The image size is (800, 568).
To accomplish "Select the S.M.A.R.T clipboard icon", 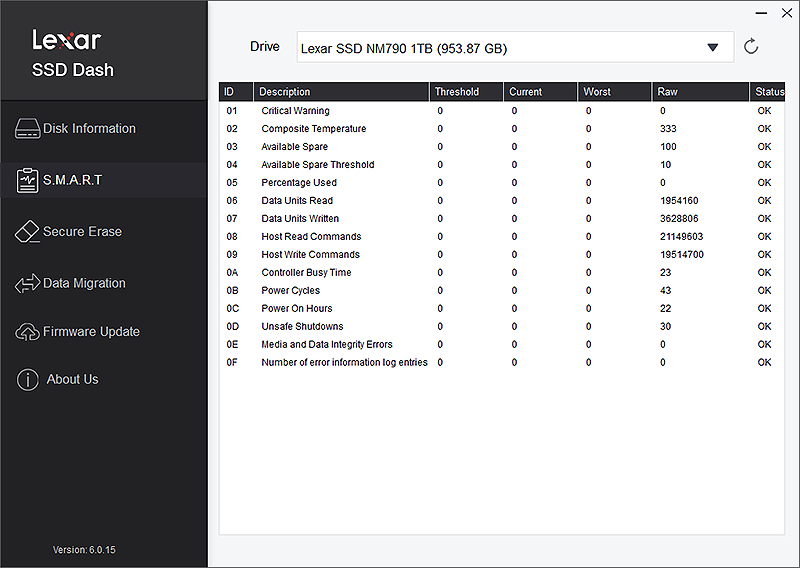I will pyautogui.click(x=27, y=181).
